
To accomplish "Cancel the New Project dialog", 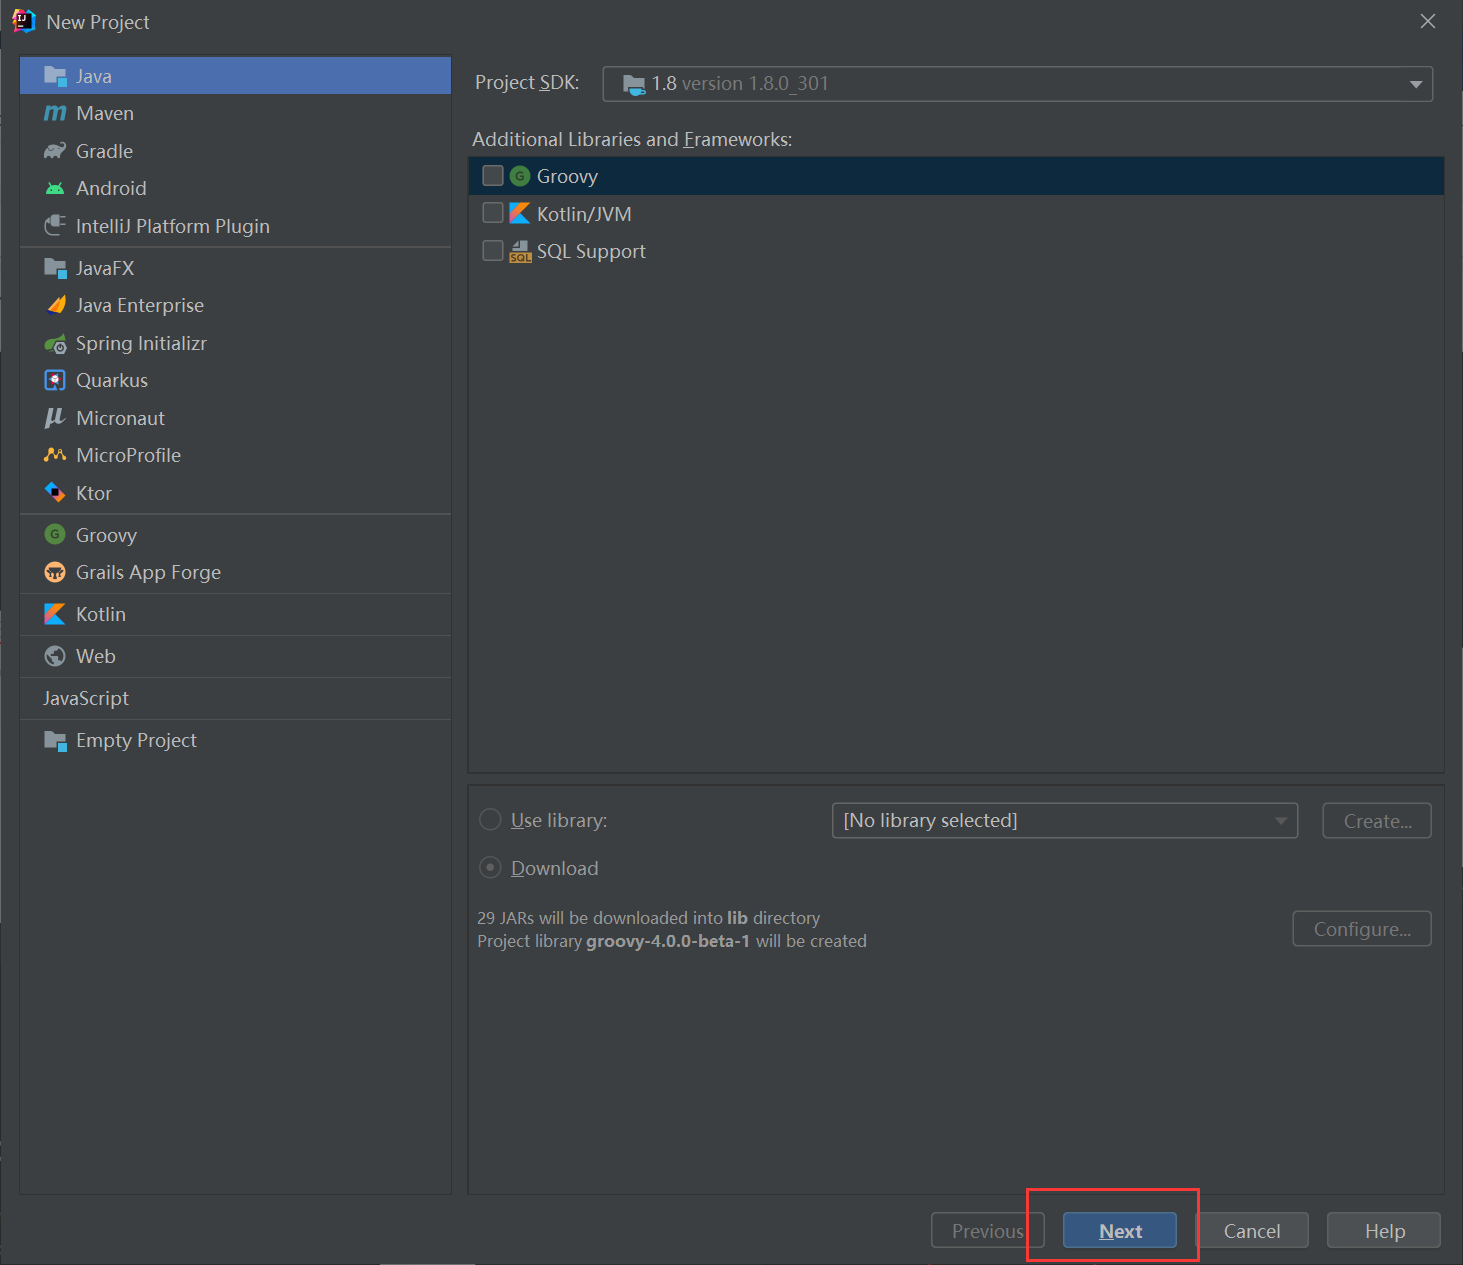I will point(1252,1231).
